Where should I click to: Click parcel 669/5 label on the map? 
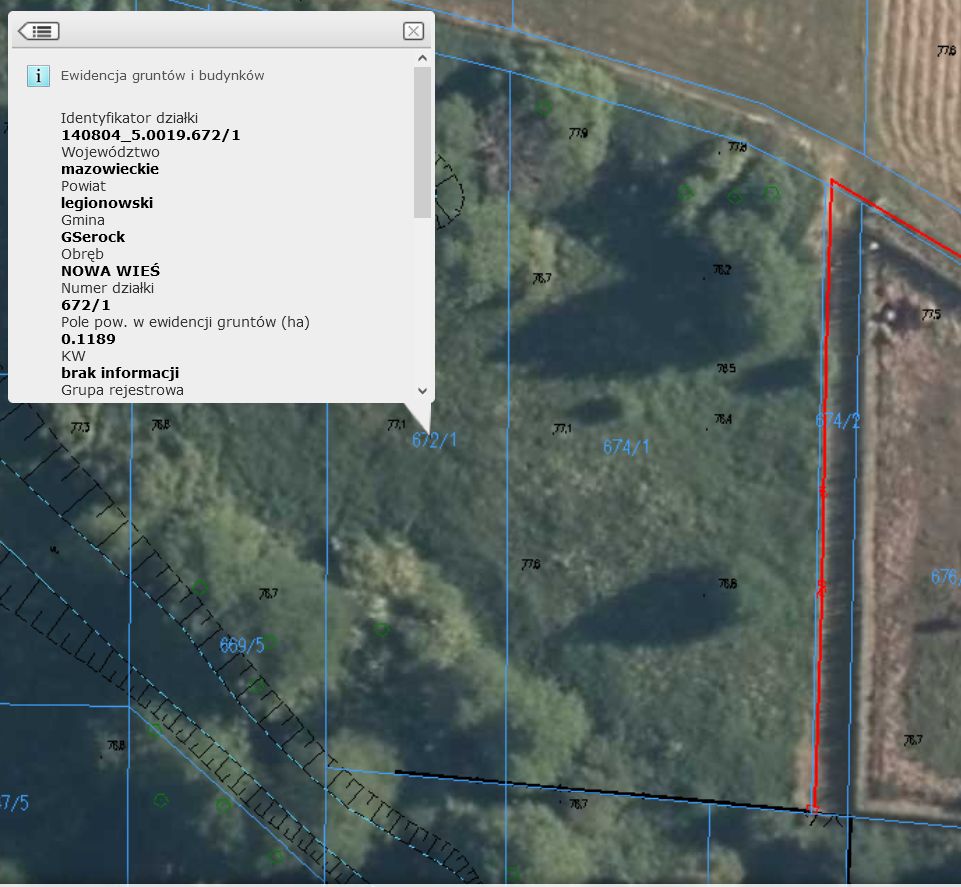point(241,646)
